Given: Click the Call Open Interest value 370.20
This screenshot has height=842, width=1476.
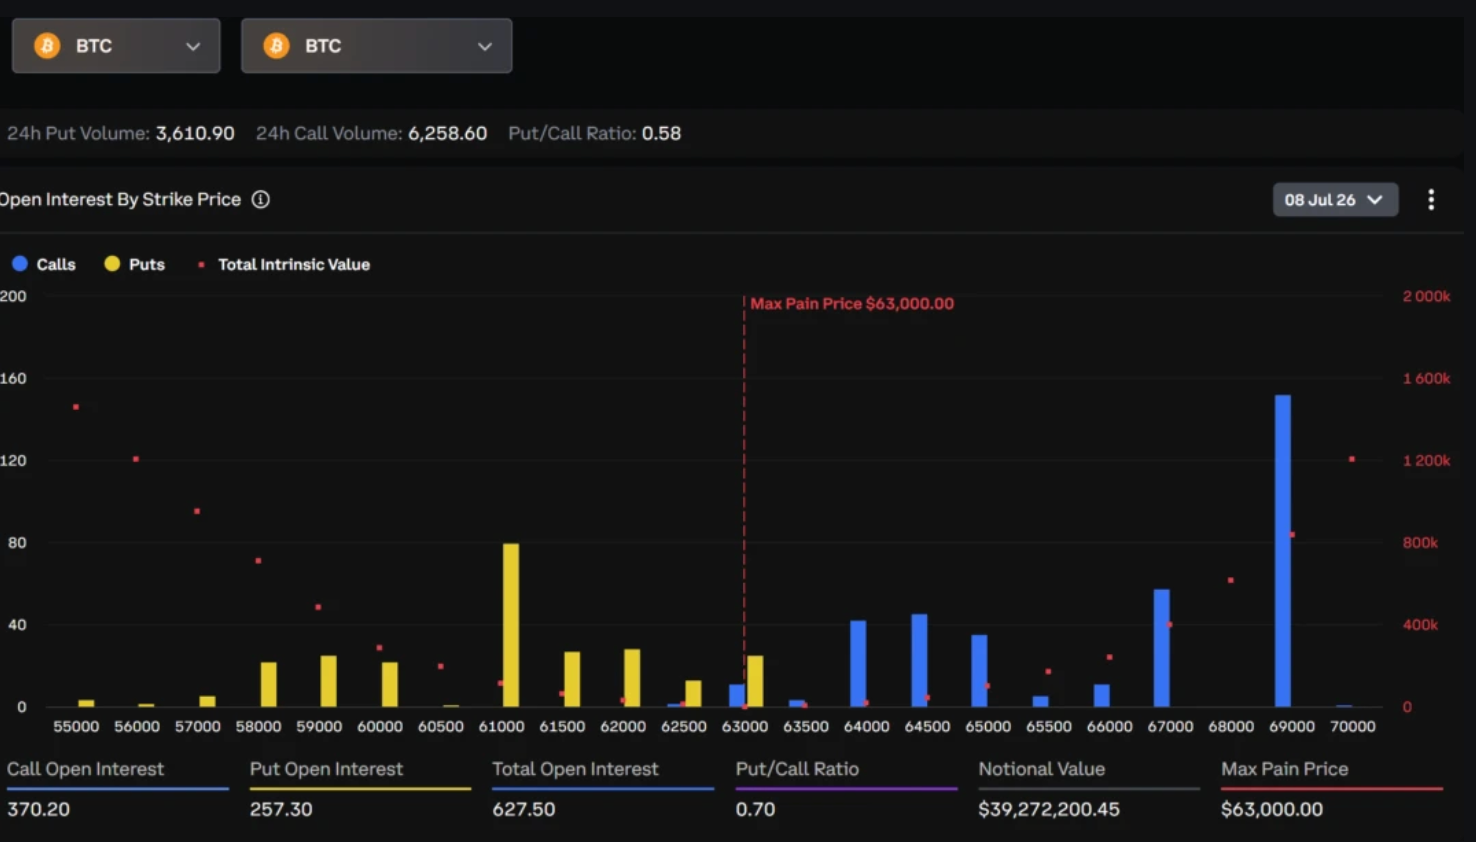Looking at the screenshot, I should point(38,809).
